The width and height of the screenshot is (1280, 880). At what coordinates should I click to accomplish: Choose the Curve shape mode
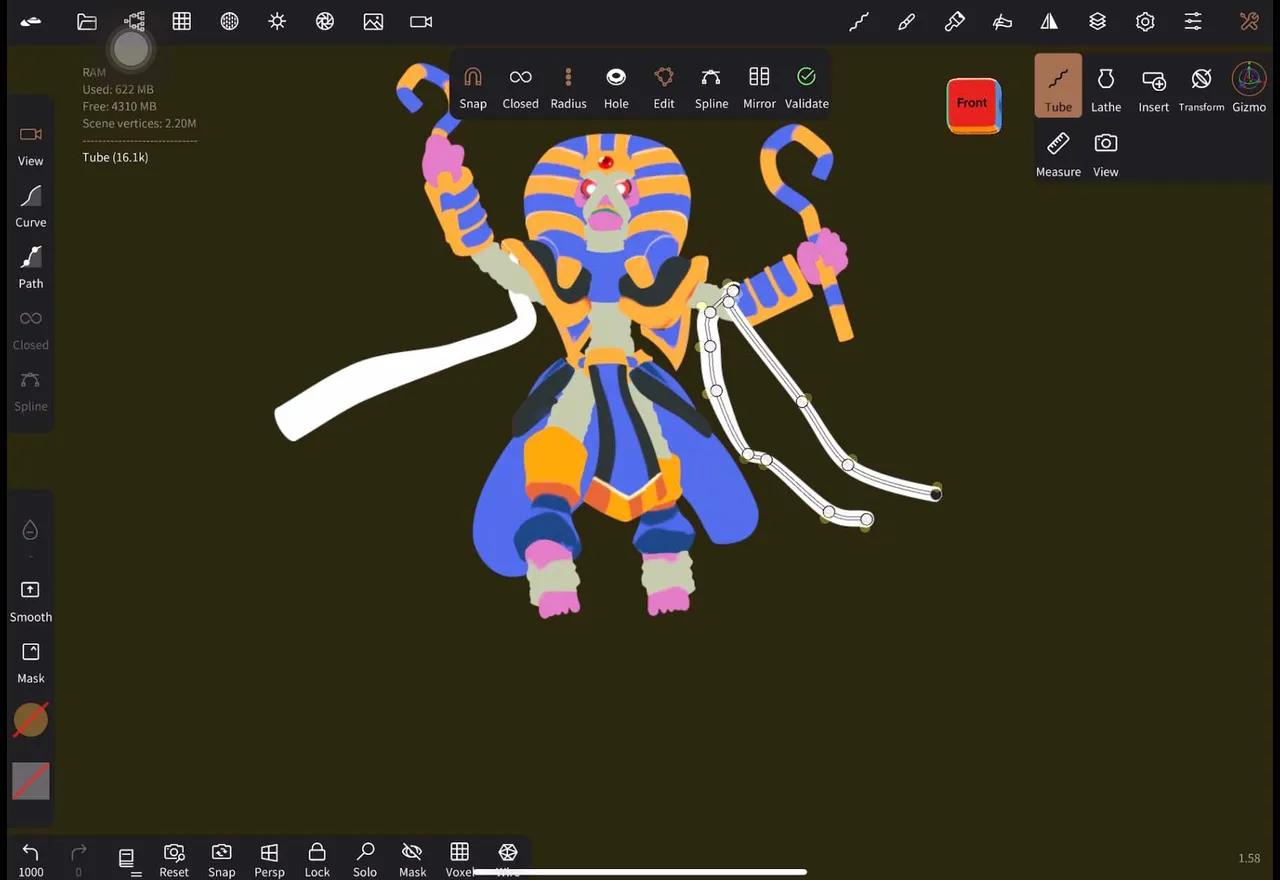pyautogui.click(x=31, y=206)
